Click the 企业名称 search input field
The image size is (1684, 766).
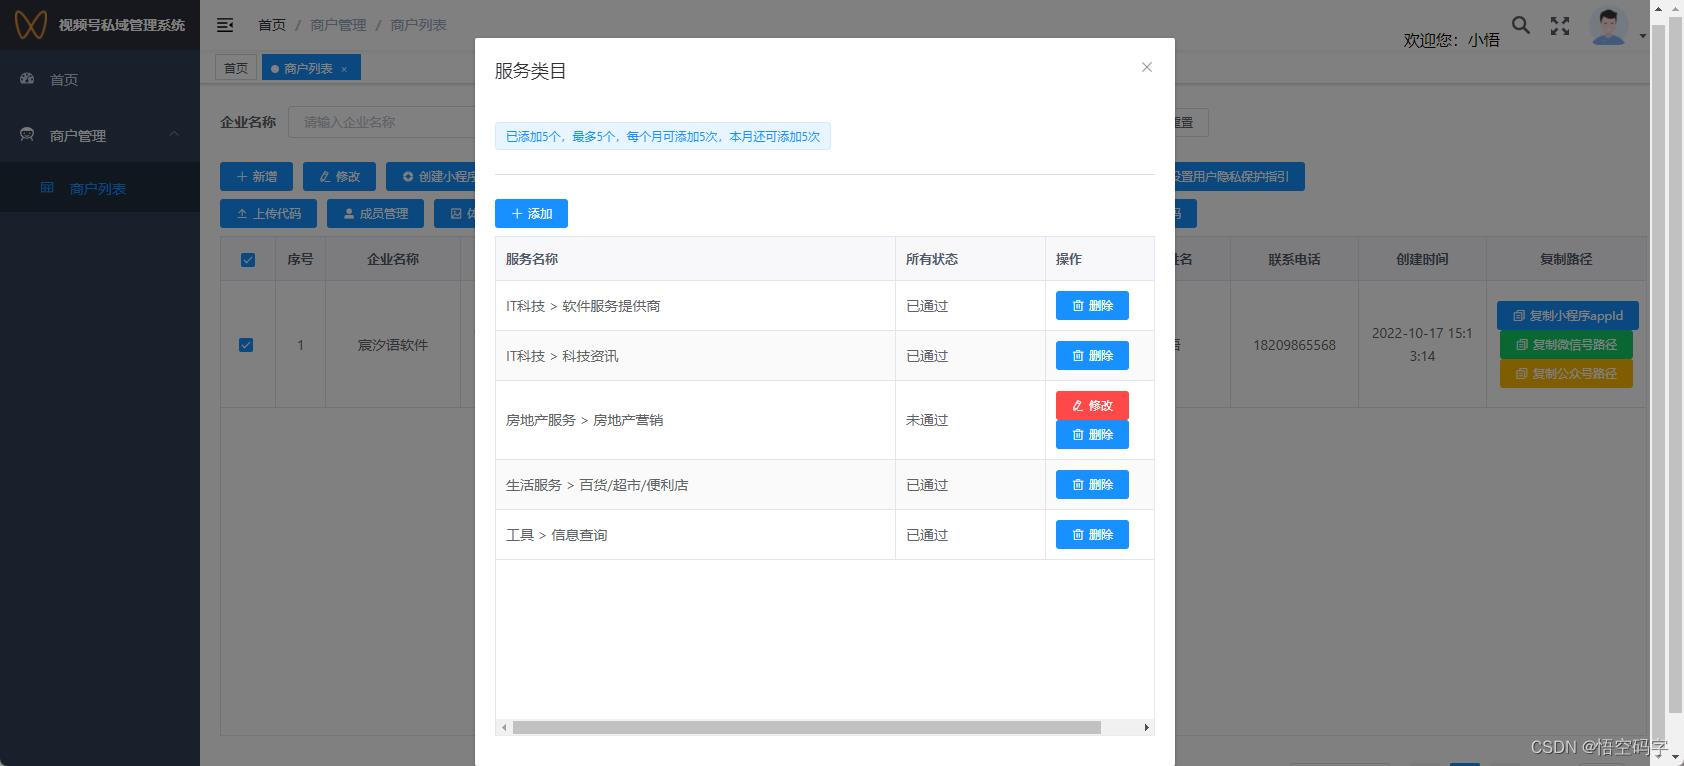tap(381, 122)
